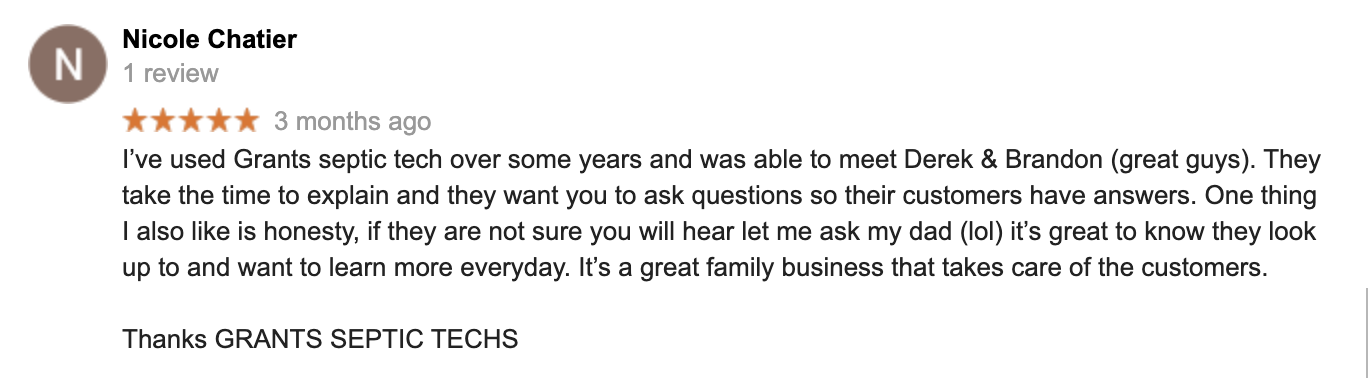Viewport: 1368px width, 380px height.
Task: Click the line starting "take the time to explain"
Action: tap(719, 196)
